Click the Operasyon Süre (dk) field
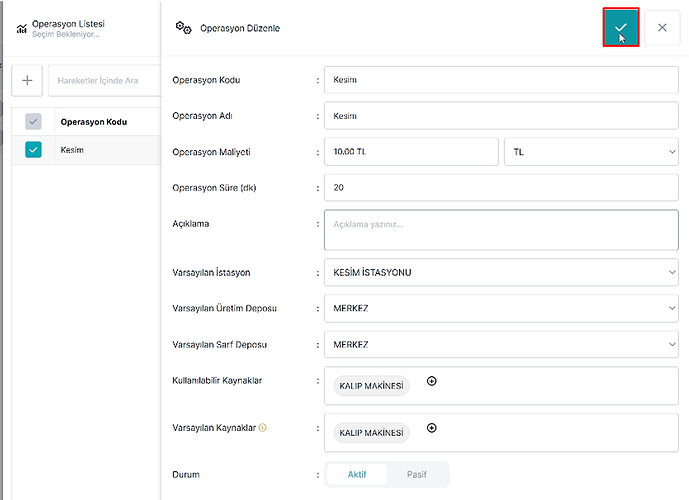This screenshot has width=689, height=500. [501, 188]
